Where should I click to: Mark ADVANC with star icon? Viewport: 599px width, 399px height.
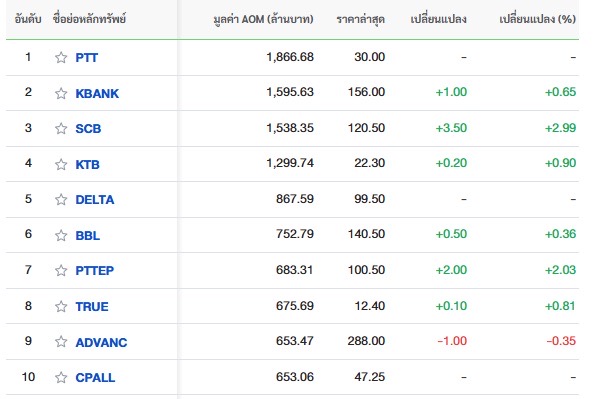61,341
